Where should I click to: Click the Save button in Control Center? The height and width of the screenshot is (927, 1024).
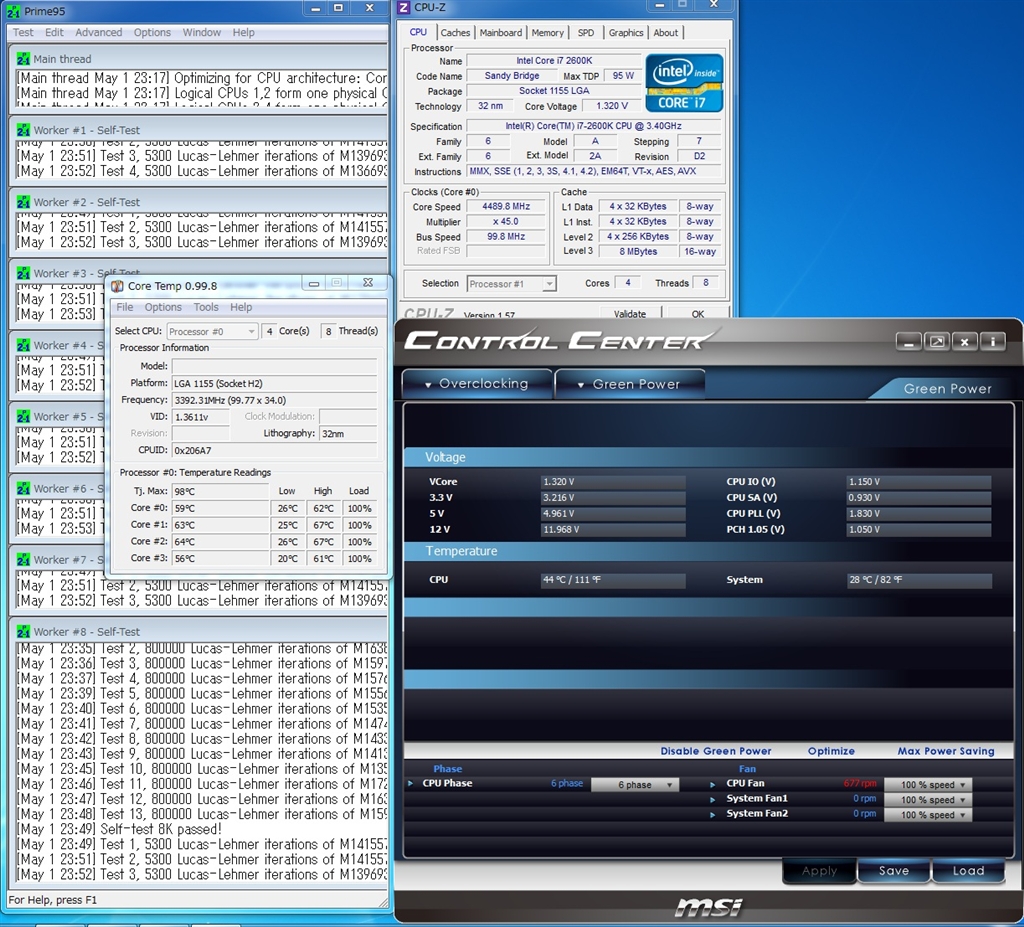[x=894, y=871]
